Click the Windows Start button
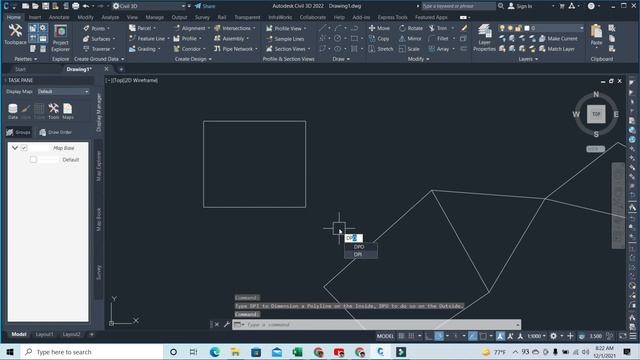 coord(10,352)
